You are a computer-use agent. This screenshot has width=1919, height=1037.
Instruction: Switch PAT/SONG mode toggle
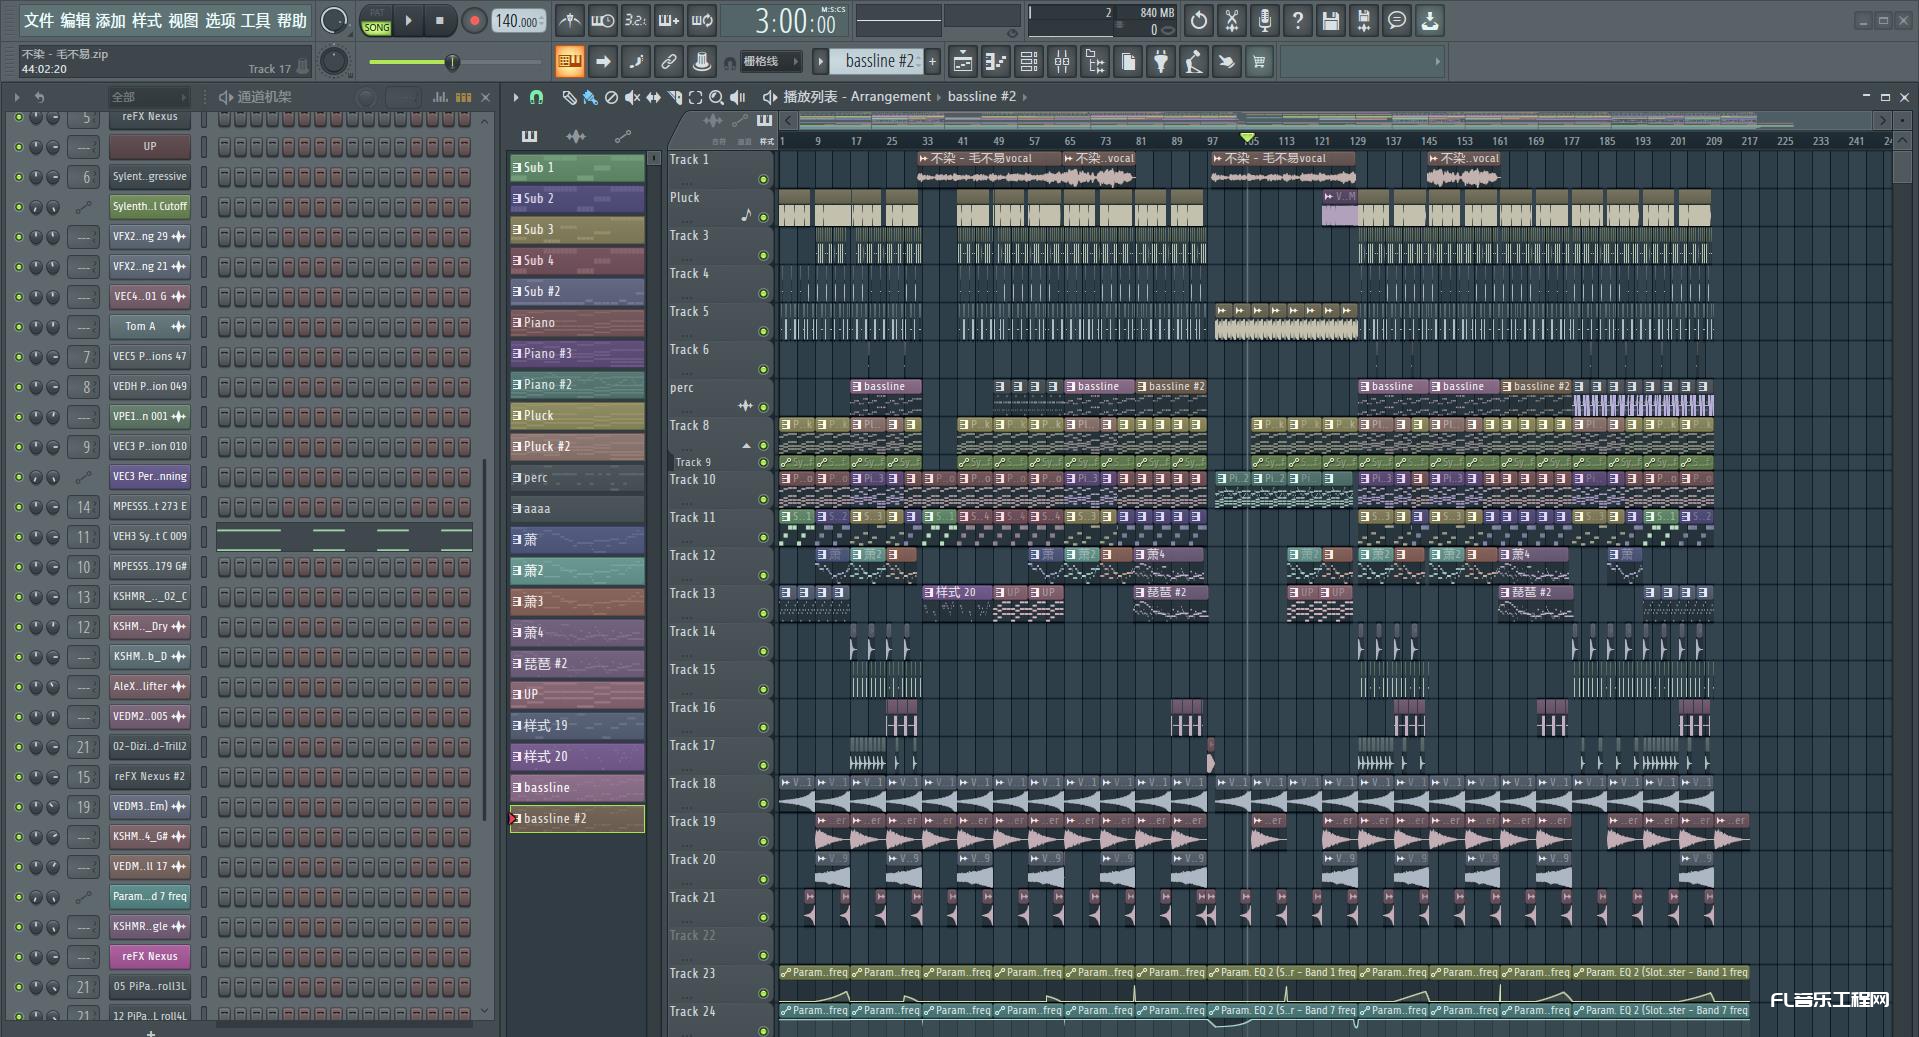pyautogui.click(x=377, y=20)
